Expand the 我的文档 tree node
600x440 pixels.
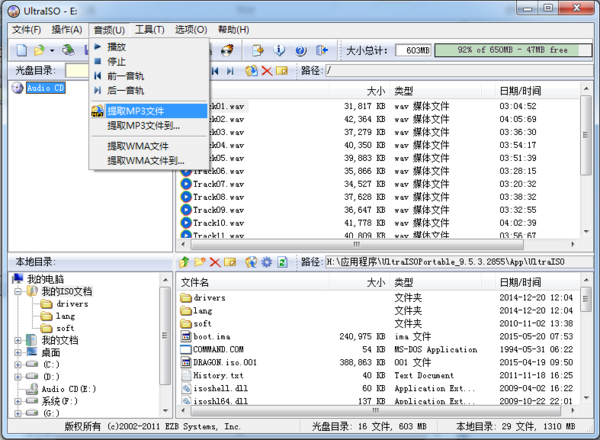18,340
